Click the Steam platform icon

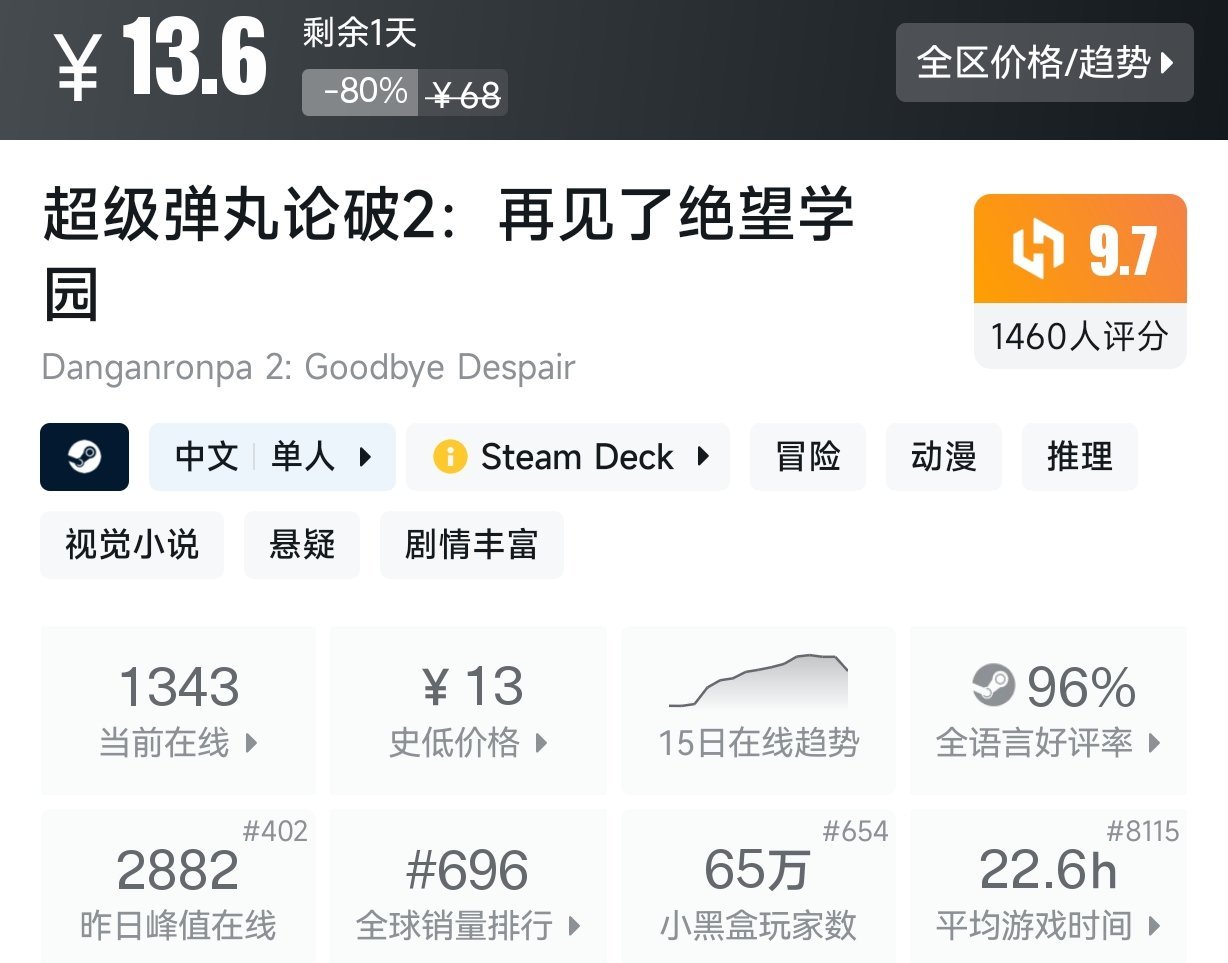pyautogui.click(x=84, y=457)
